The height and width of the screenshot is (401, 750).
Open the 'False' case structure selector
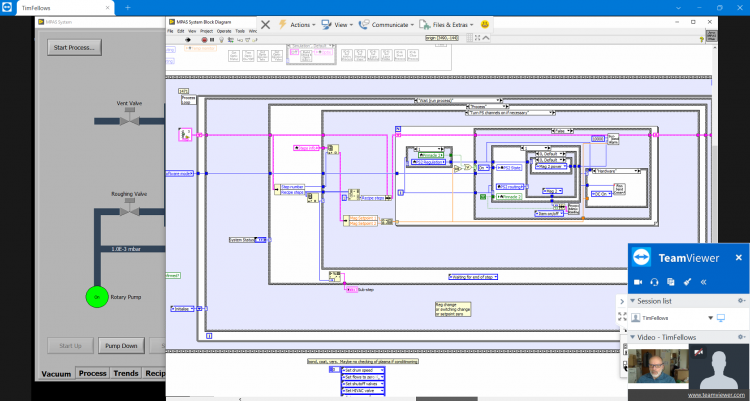(562, 131)
